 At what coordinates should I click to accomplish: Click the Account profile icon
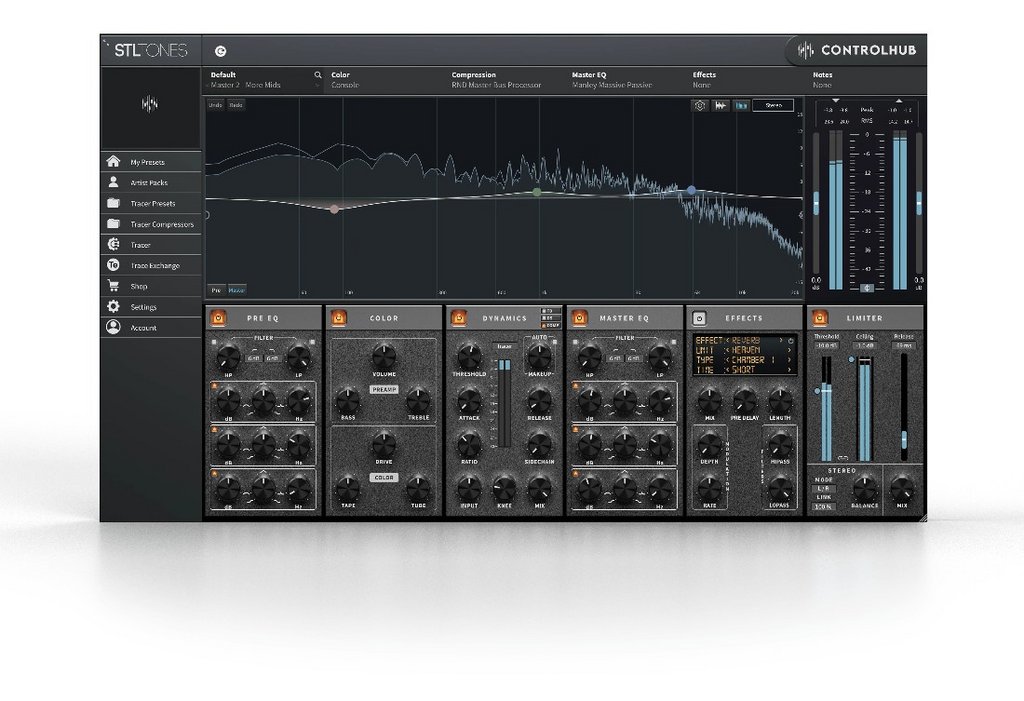tap(113, 327)
